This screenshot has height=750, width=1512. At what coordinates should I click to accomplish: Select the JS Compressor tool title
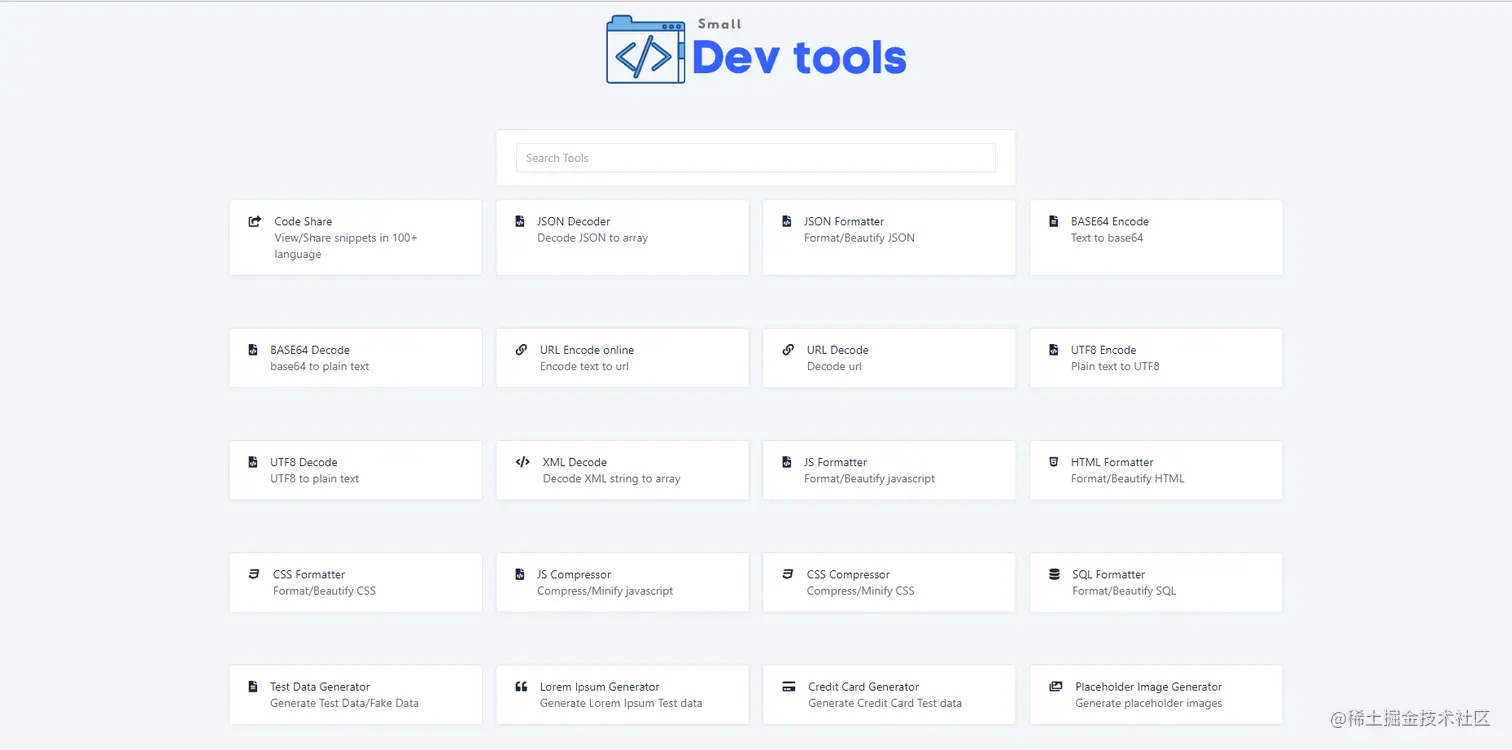tap(574, 575)
